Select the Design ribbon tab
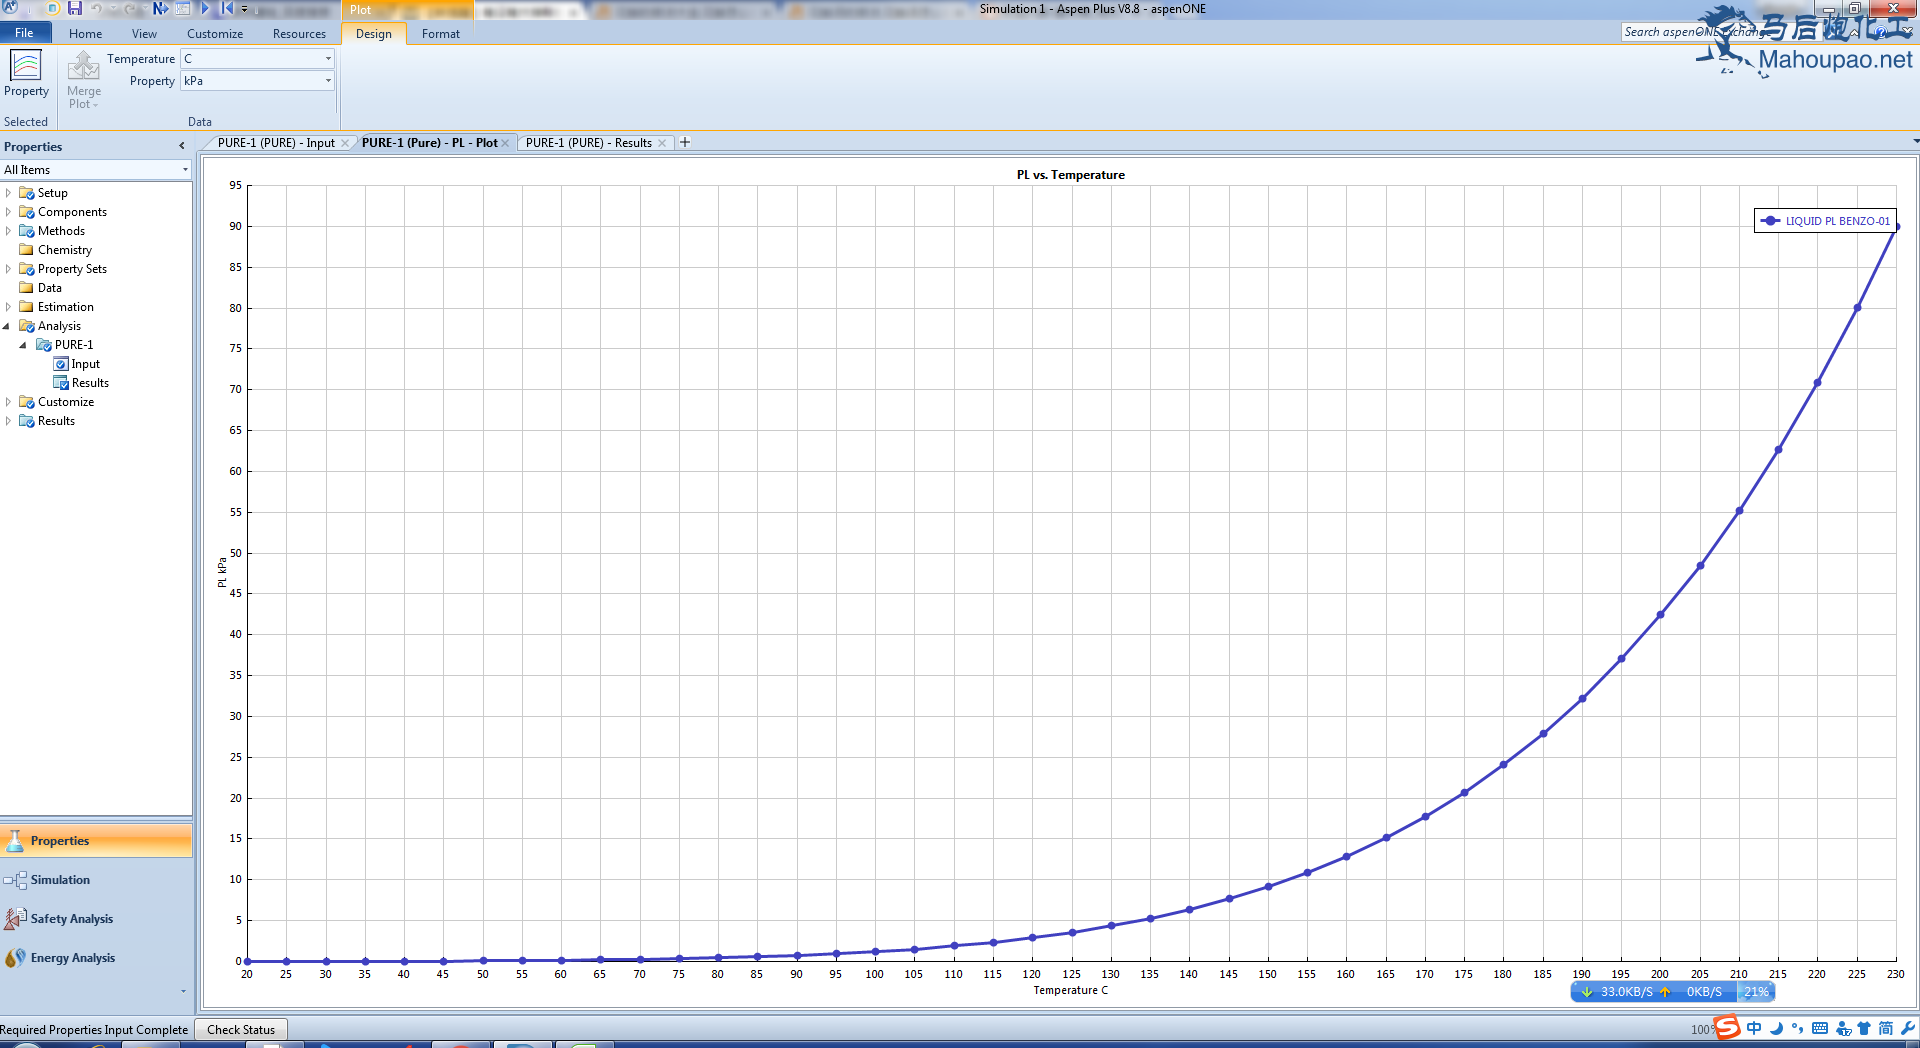This screenshot has width=1920, height=1048. pyautogui.click(x=374, y=34)
